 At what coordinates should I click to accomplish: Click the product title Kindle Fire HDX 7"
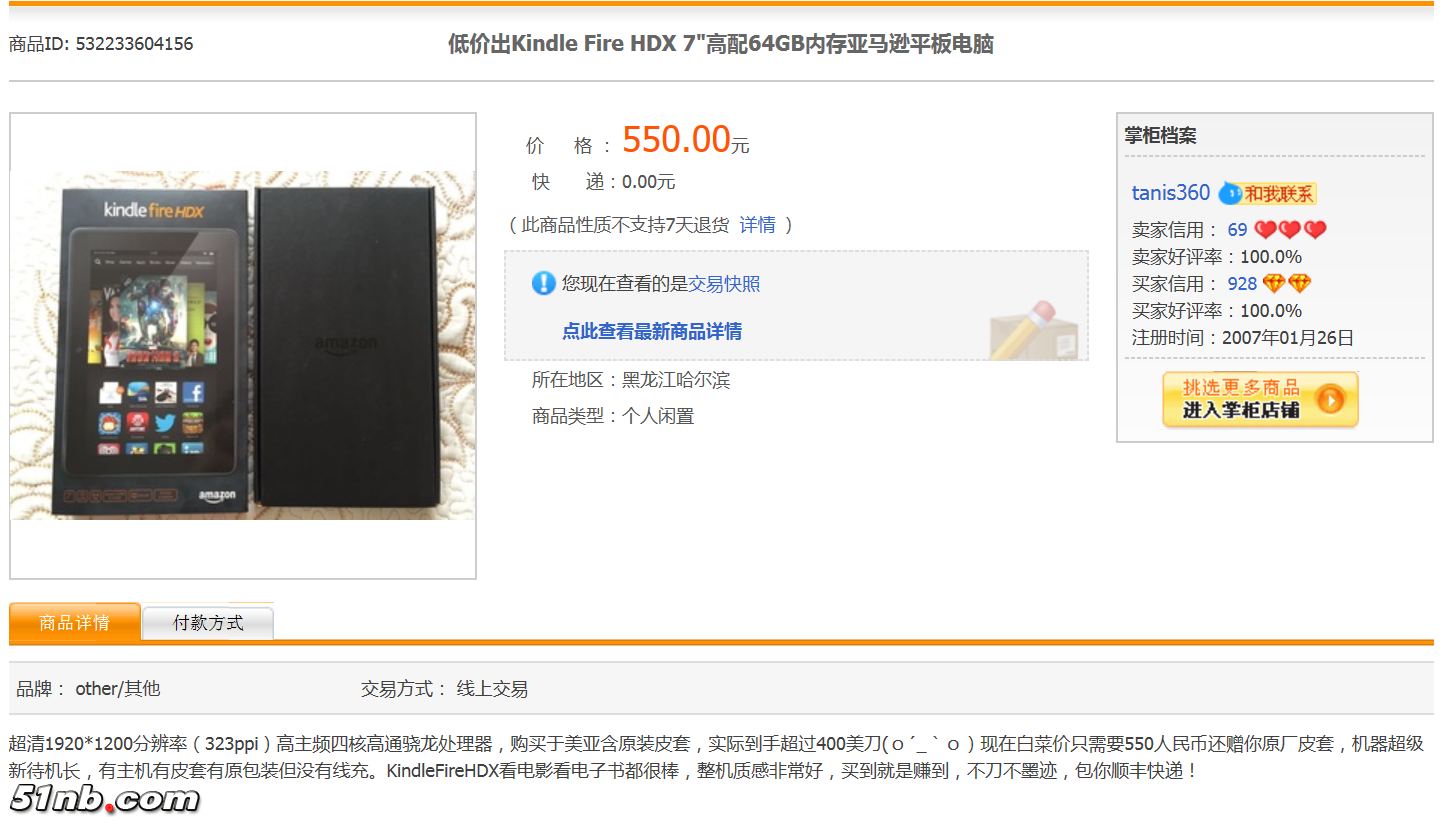(x=720, y=44)
